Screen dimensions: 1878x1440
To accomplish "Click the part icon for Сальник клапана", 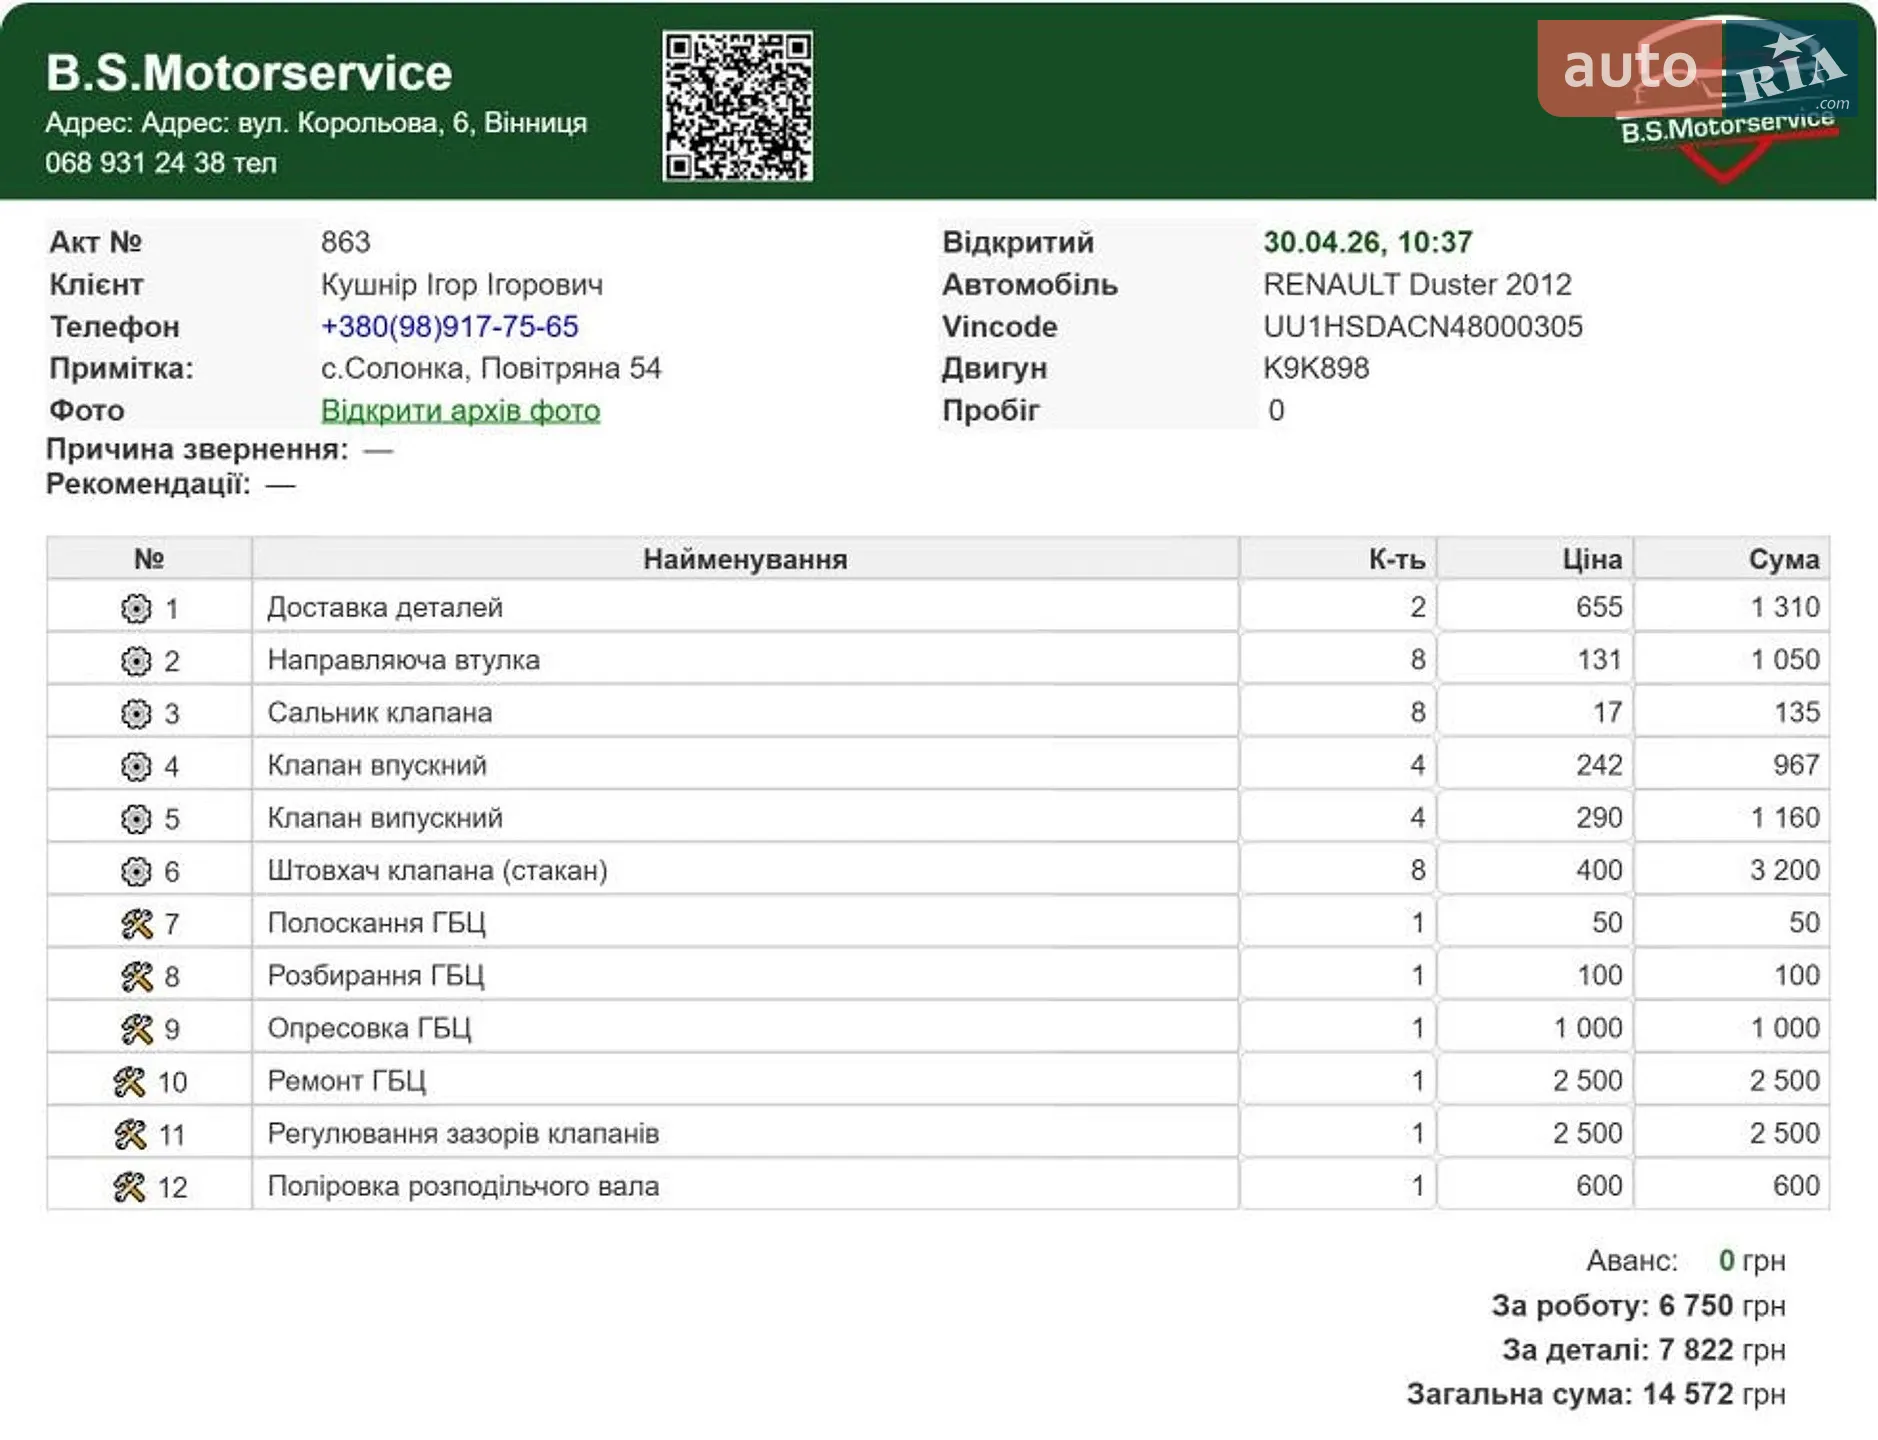I will point(135,714).
